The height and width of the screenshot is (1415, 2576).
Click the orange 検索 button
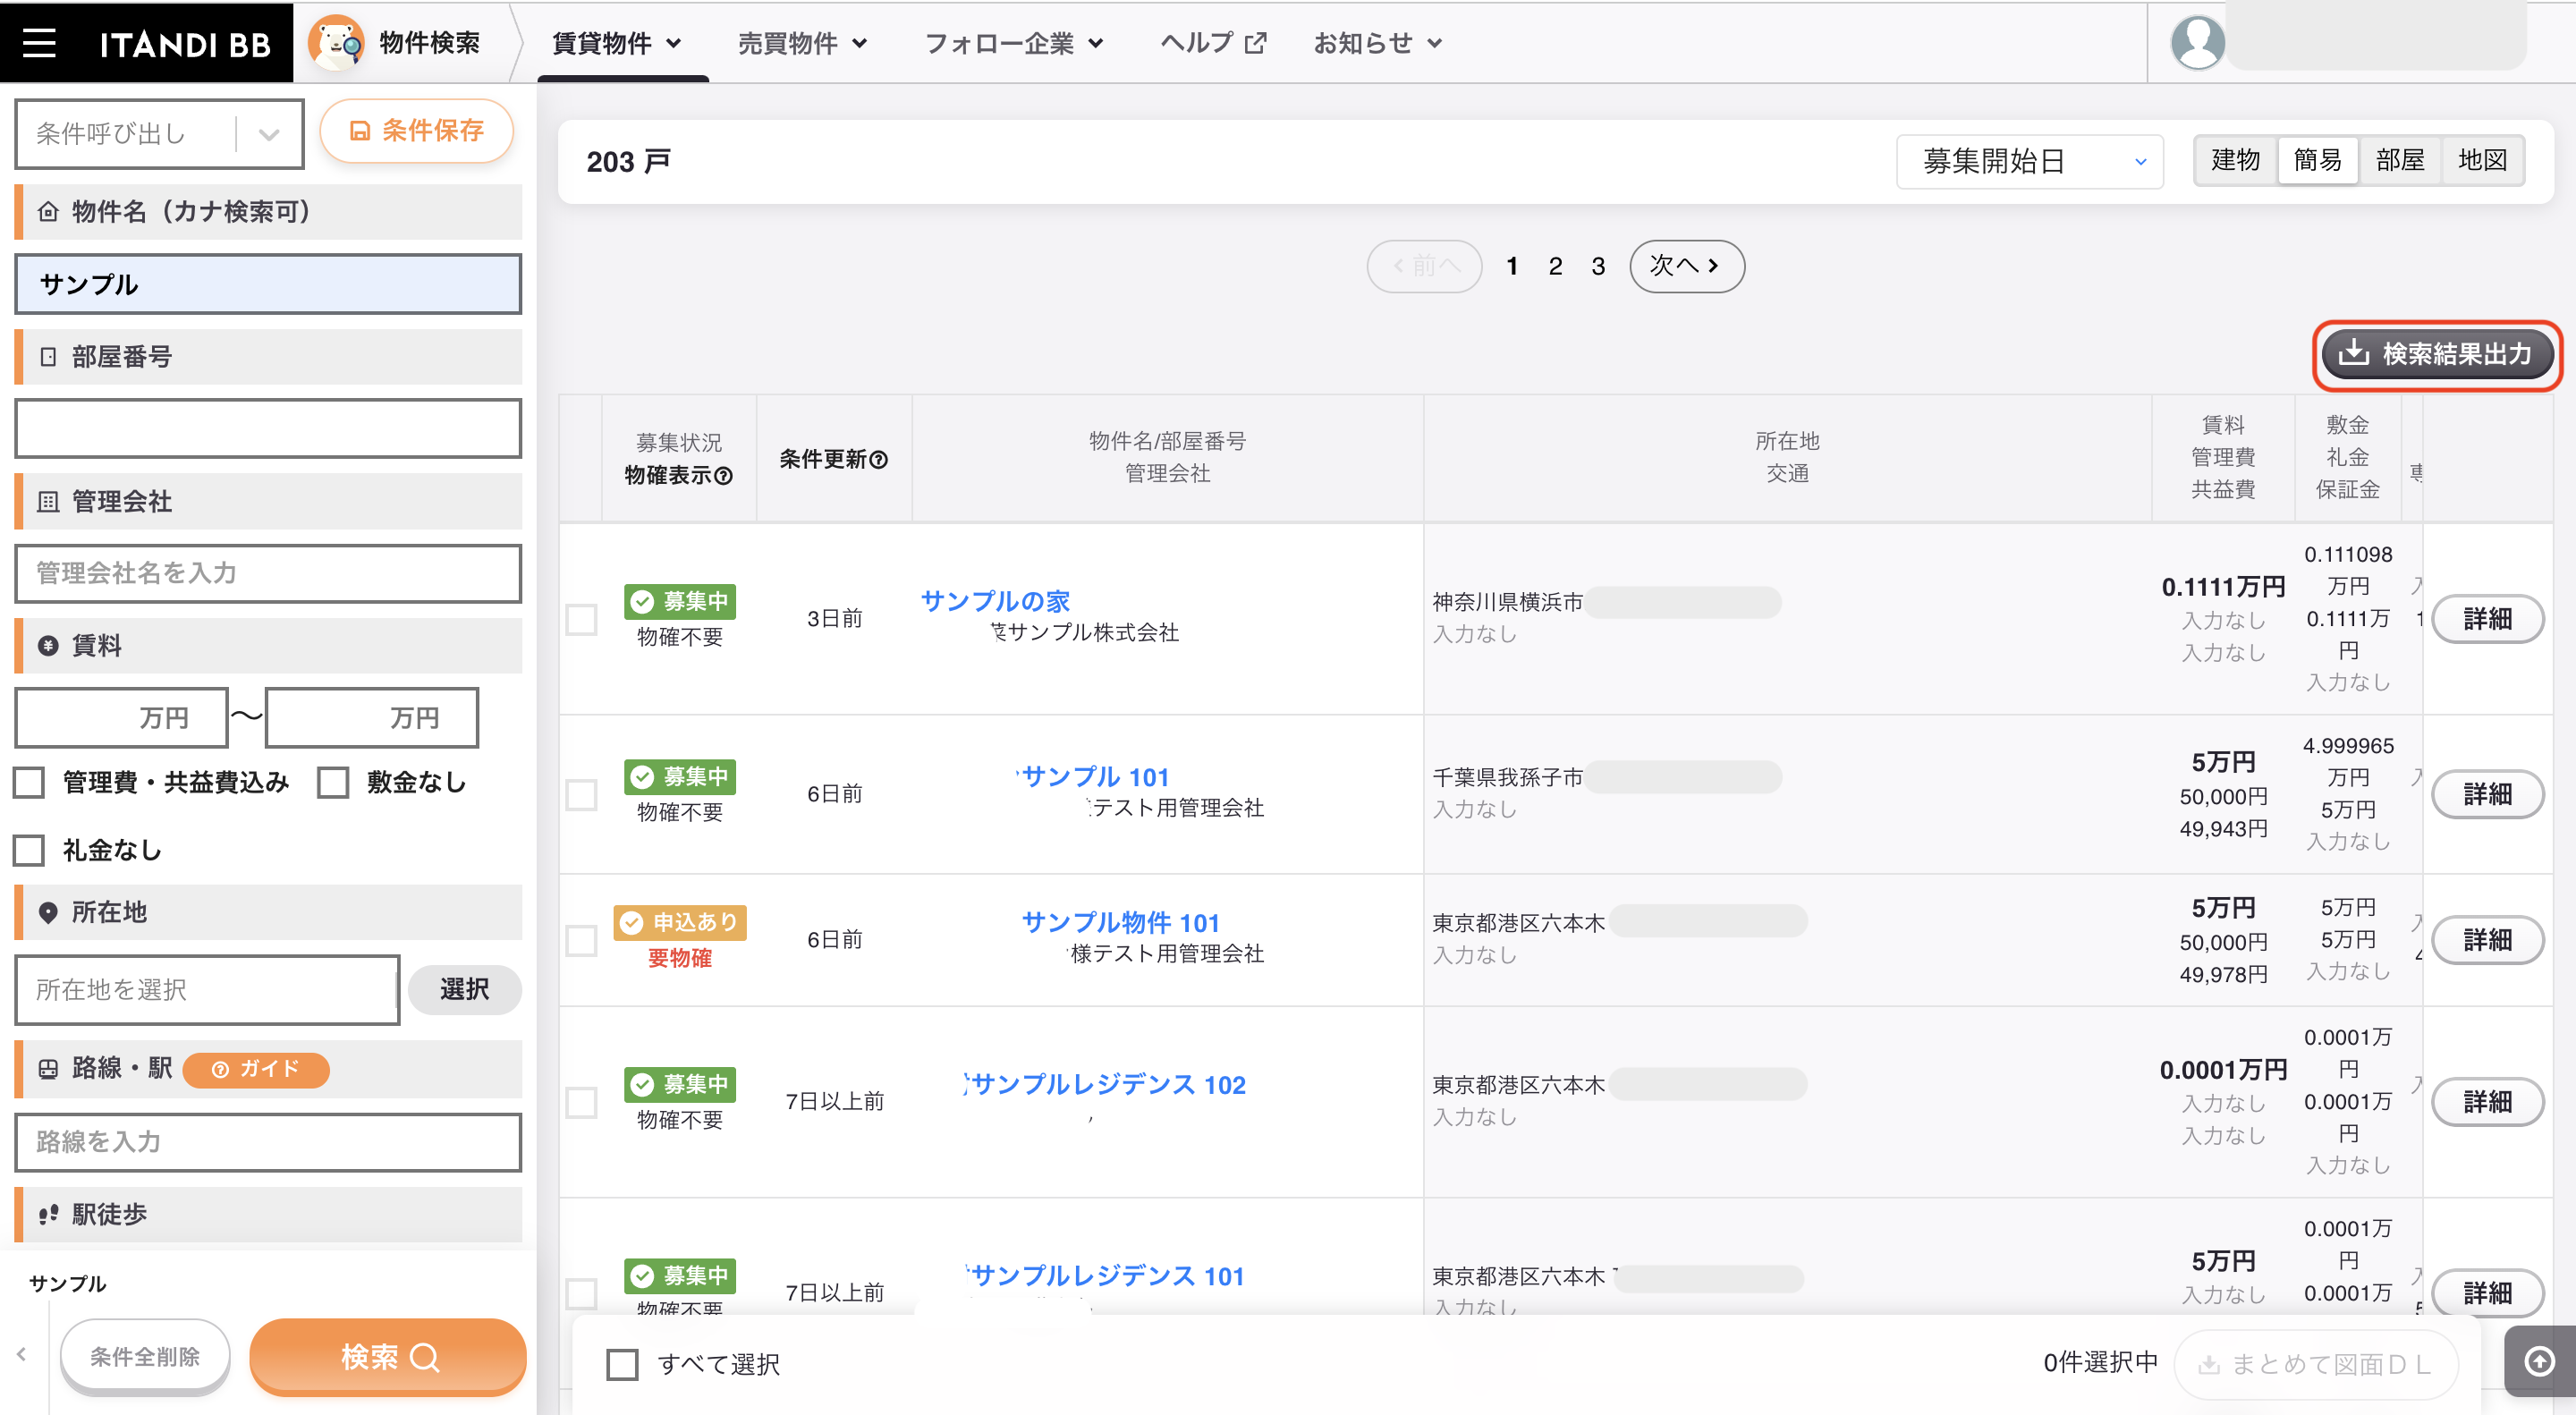point(388,1356)
